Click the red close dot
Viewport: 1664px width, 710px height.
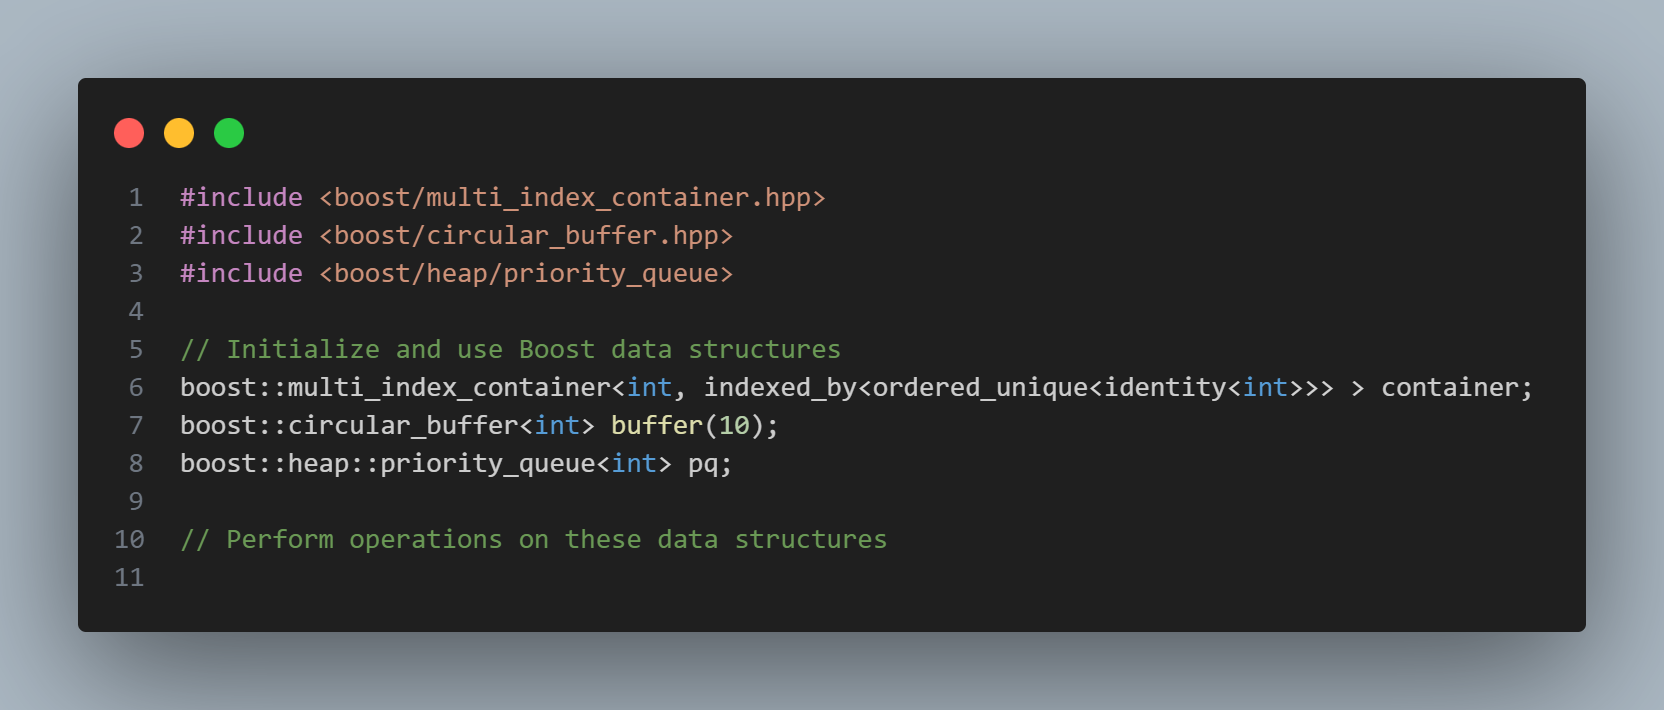pos(129,133)
